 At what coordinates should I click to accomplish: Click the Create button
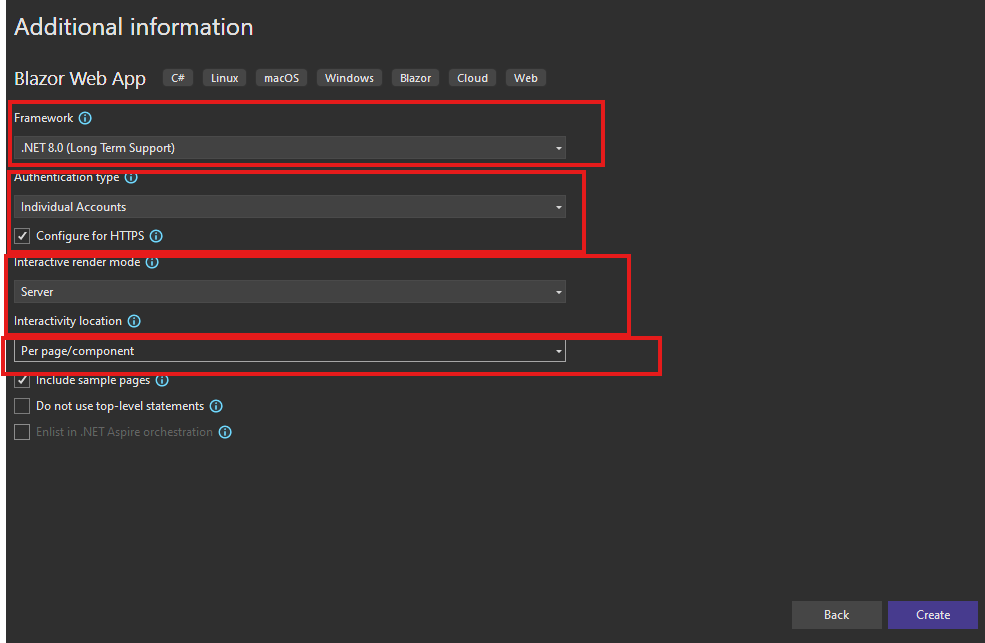pyautogui.click(x=933, y=615)
